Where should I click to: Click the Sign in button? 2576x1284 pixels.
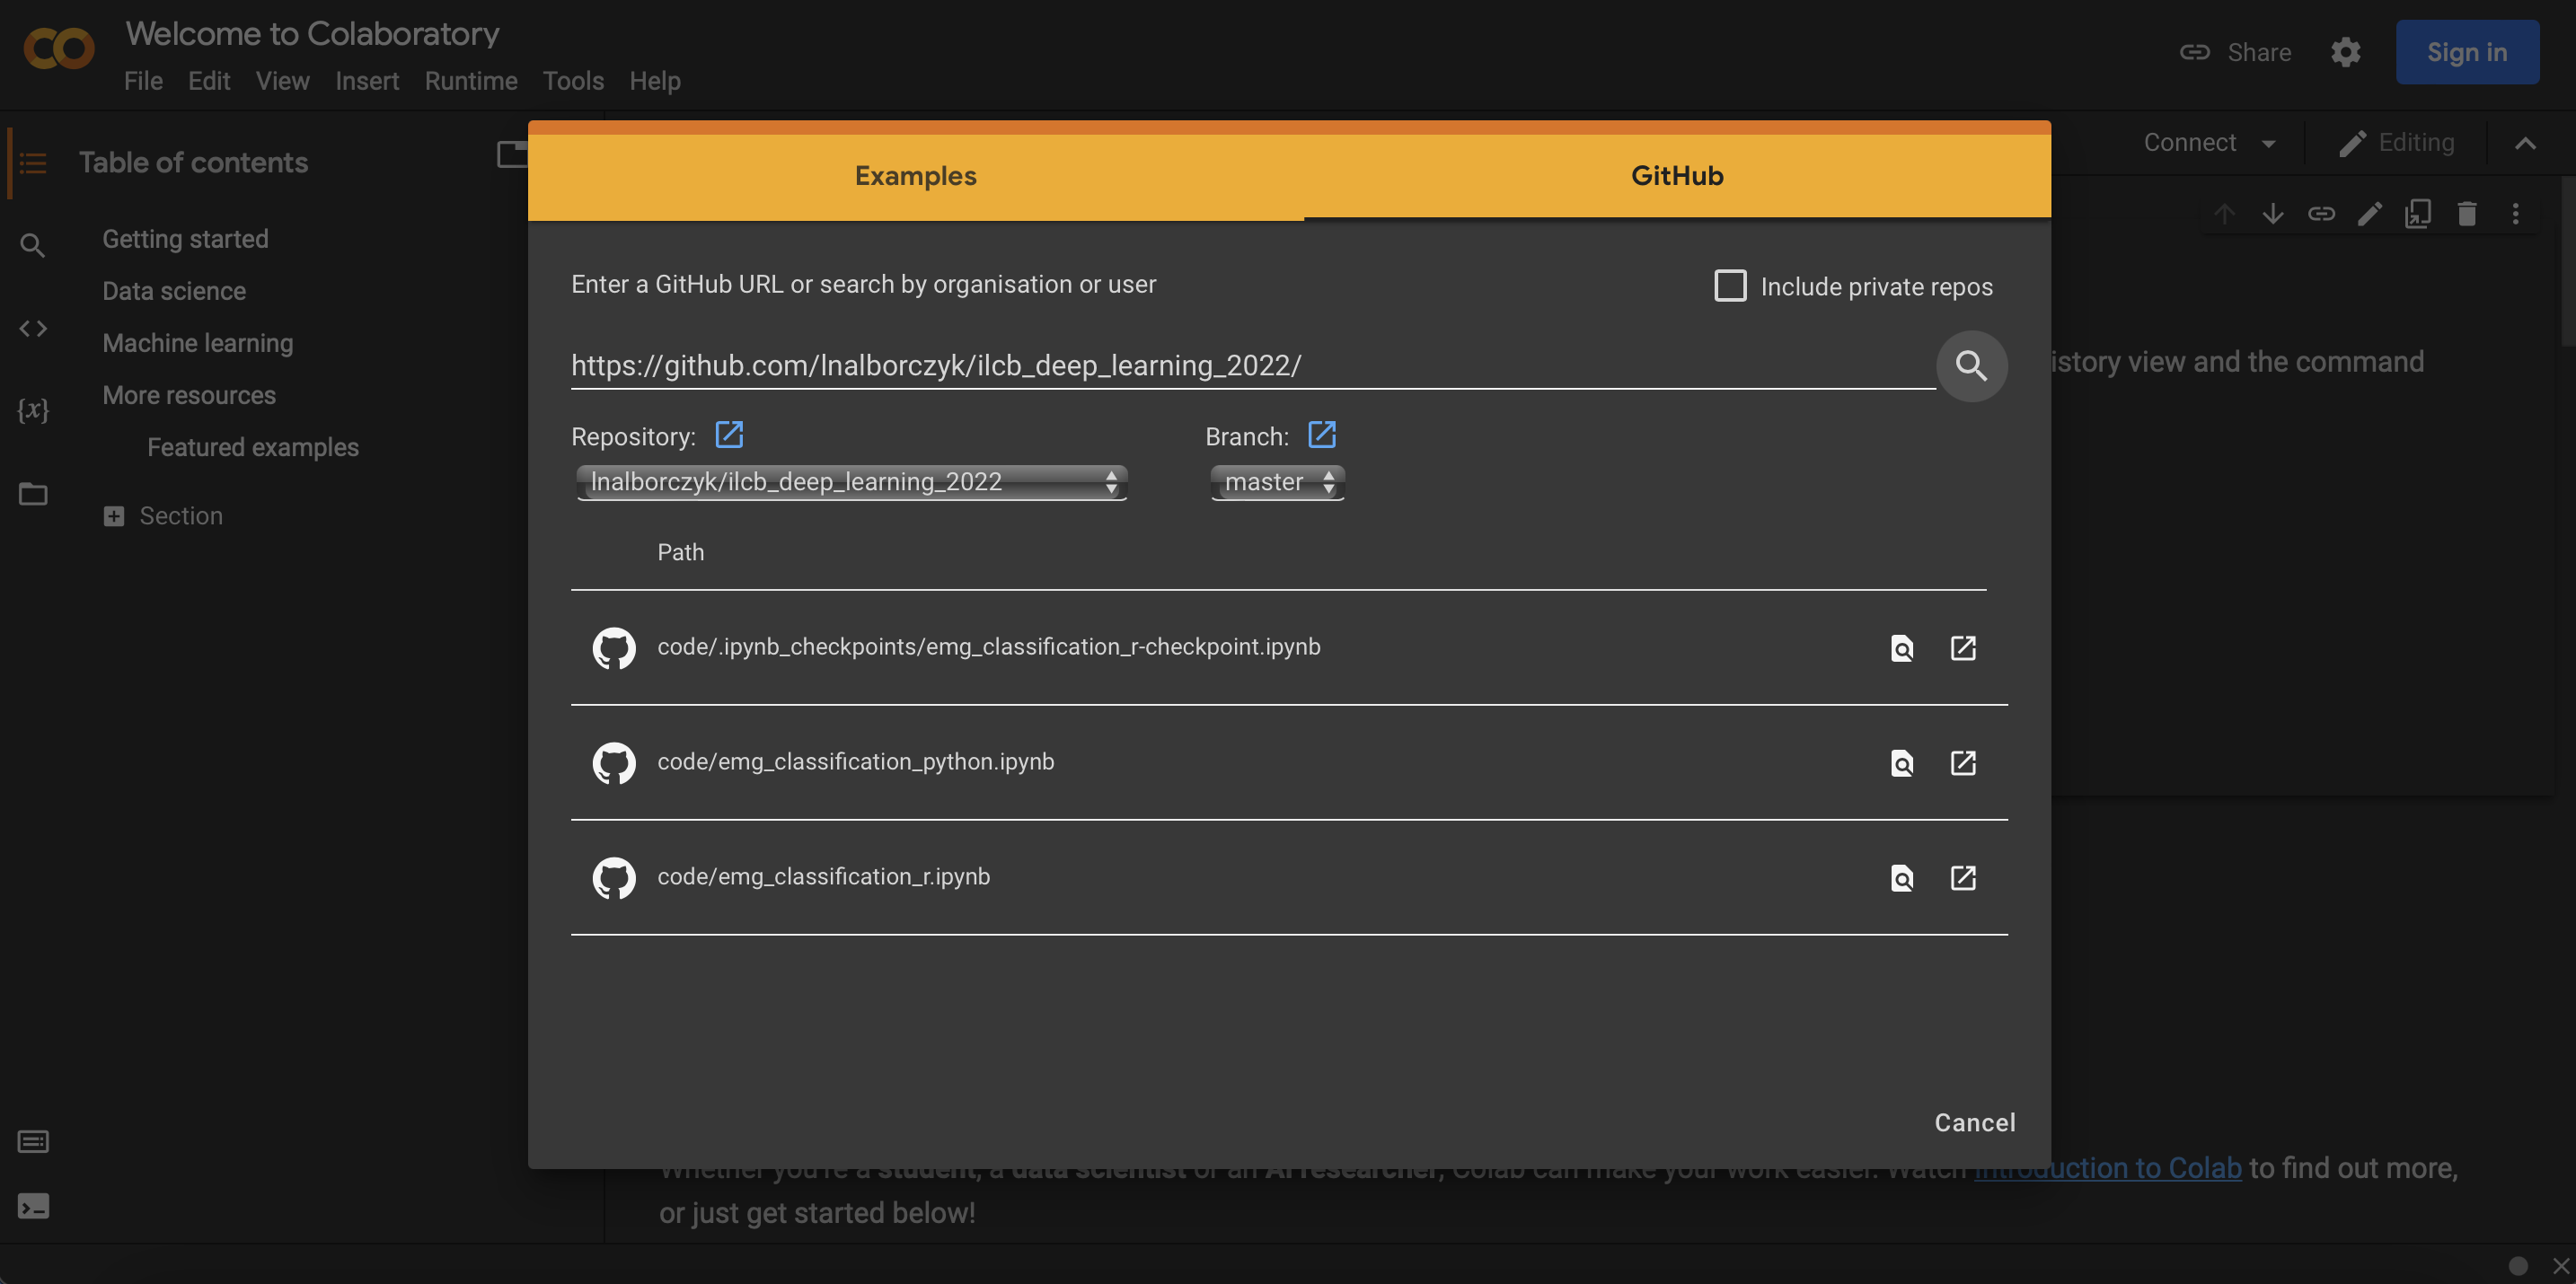tap(2467, 52)
